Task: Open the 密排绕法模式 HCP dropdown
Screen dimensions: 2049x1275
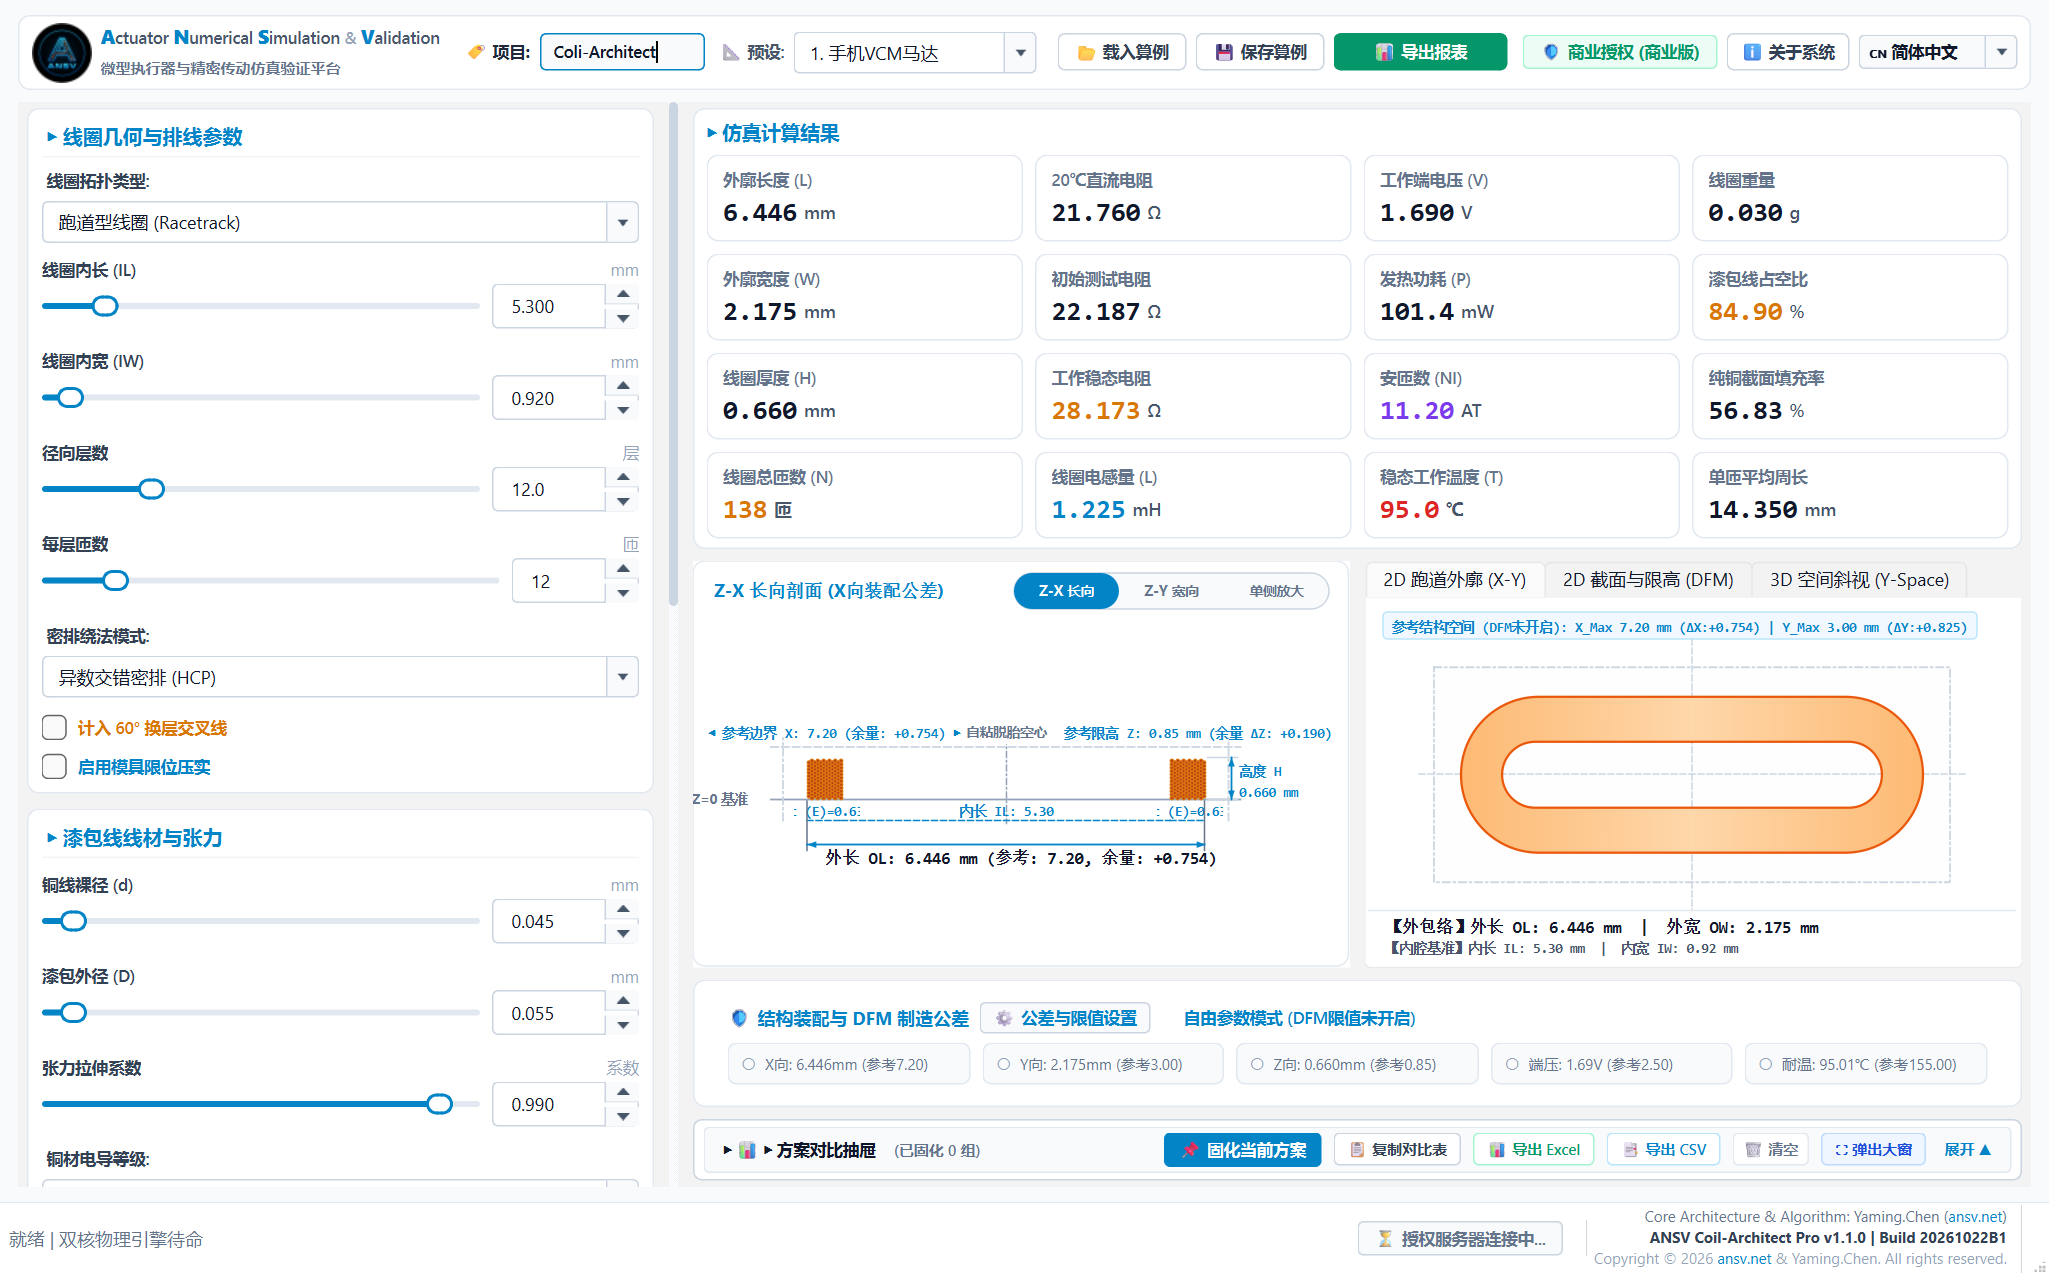Action: (622, 677)
